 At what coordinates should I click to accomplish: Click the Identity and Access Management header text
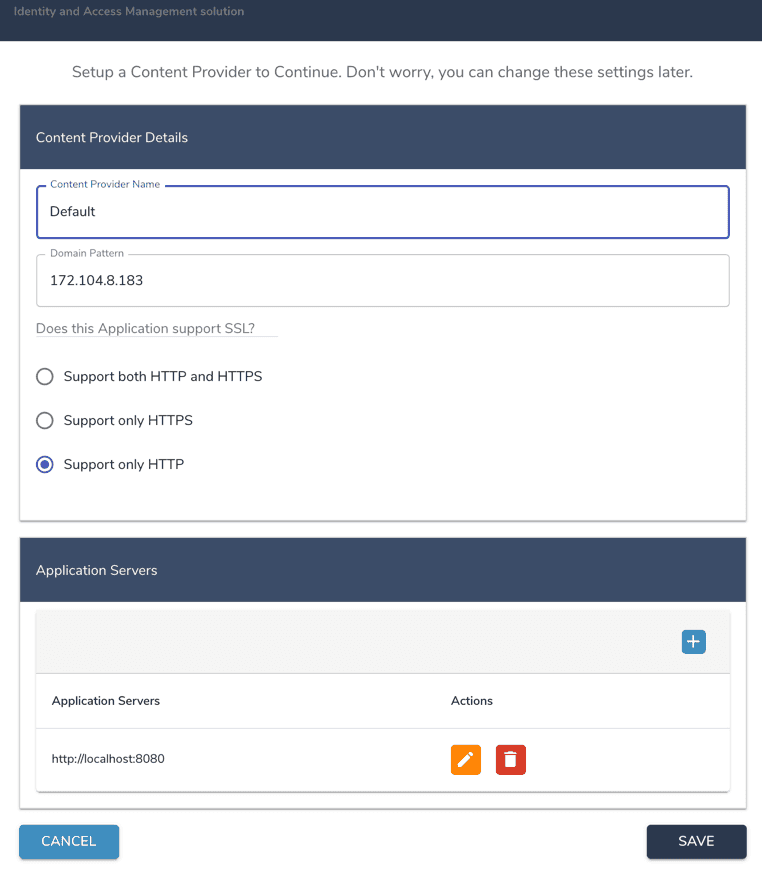[x=129, y=12]
